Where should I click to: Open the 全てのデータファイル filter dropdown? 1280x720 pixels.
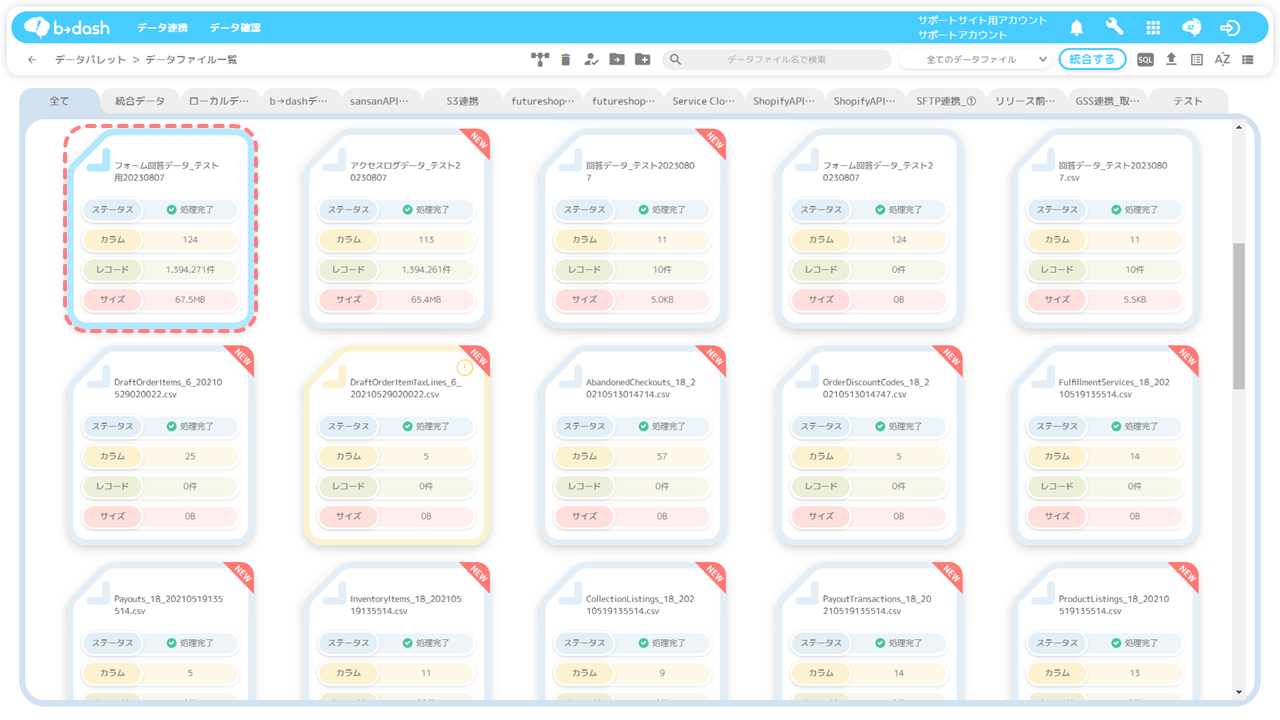[974, 60]
